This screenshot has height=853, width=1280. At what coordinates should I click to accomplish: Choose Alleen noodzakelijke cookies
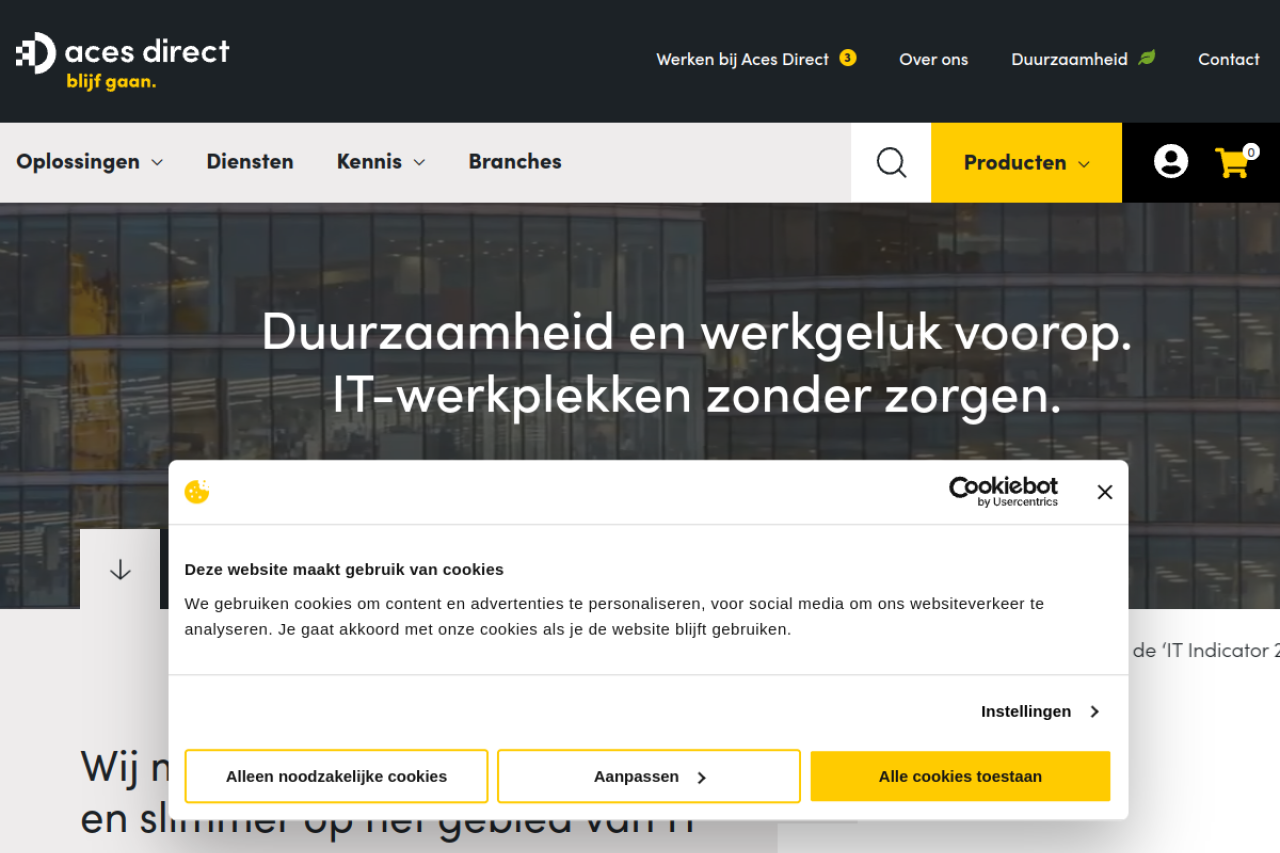pyautogui.click(x=336, y=776)
